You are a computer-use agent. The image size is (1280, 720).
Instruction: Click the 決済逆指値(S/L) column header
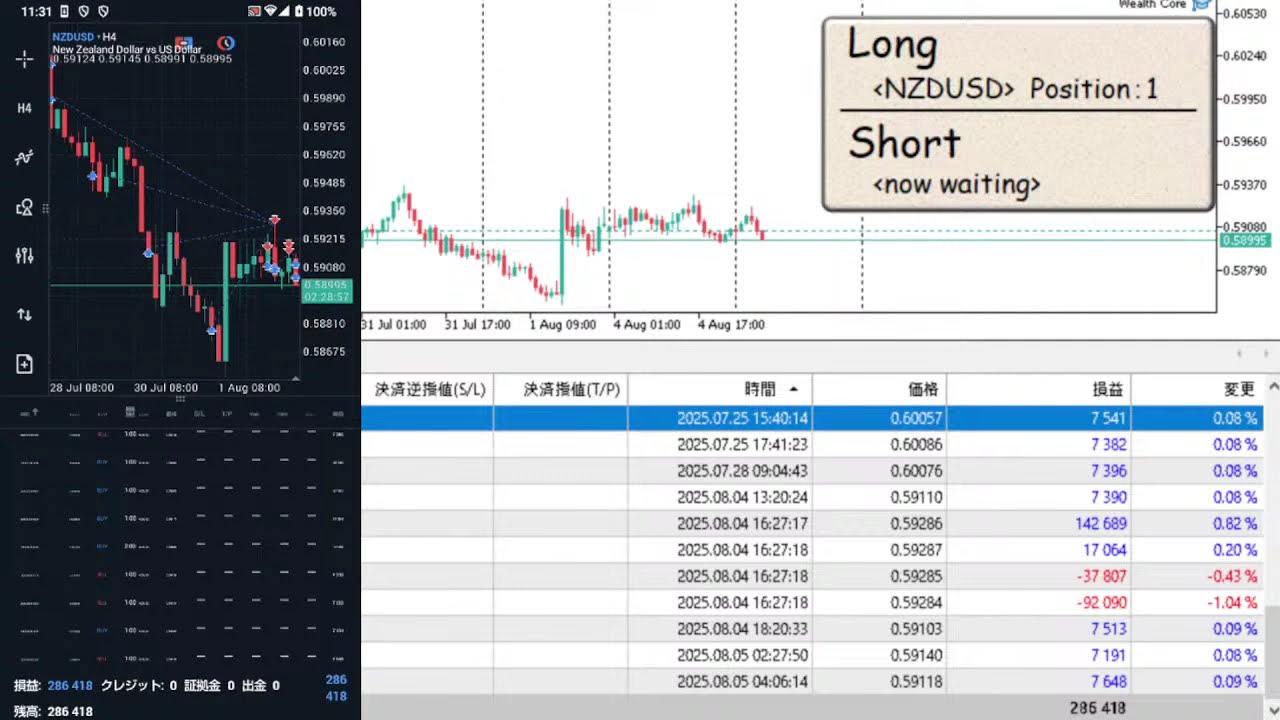point(429,389)
